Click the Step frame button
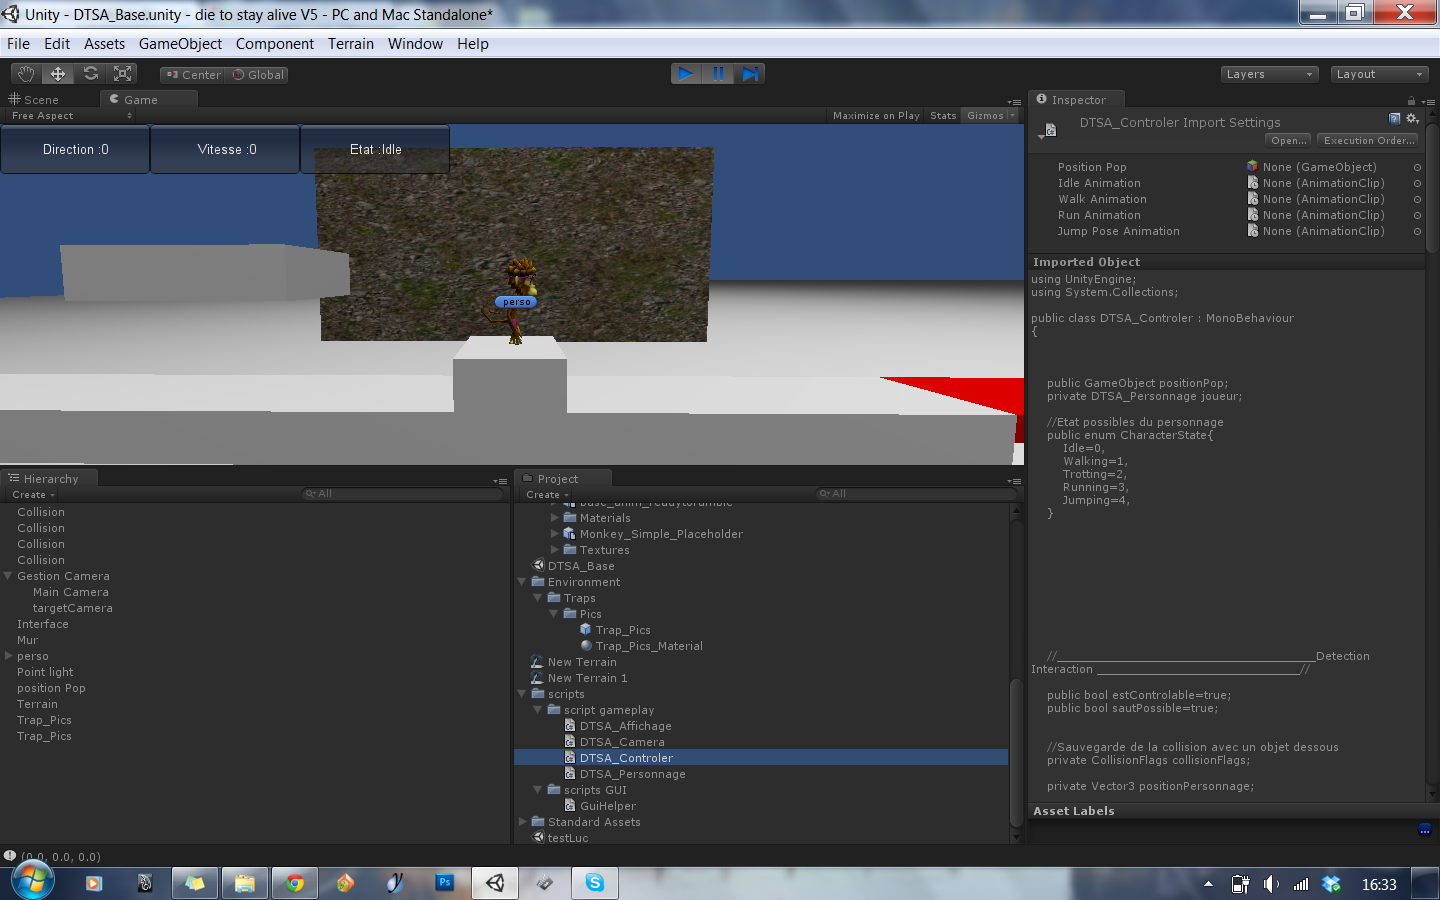The height and width of the screenshot is (900, 1440). (x=751, y=74)
